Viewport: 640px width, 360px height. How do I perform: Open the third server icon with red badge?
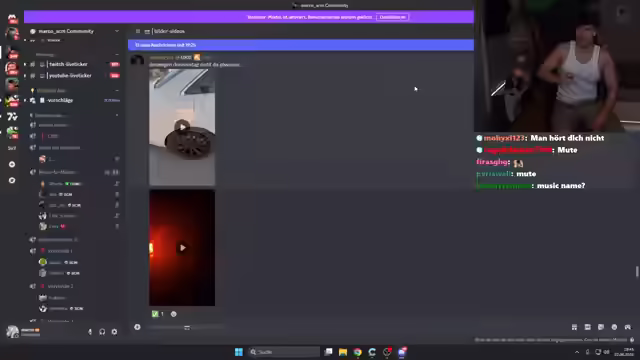pyautogui.click(x=12, y=52)
